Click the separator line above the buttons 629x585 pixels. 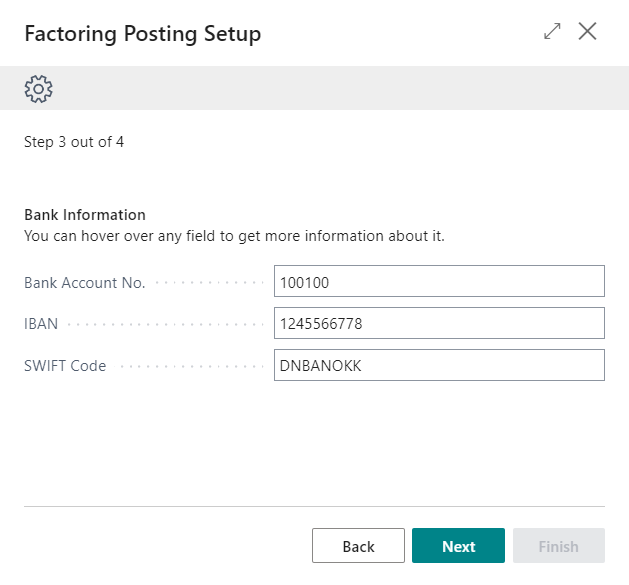[x=314, y=507]
